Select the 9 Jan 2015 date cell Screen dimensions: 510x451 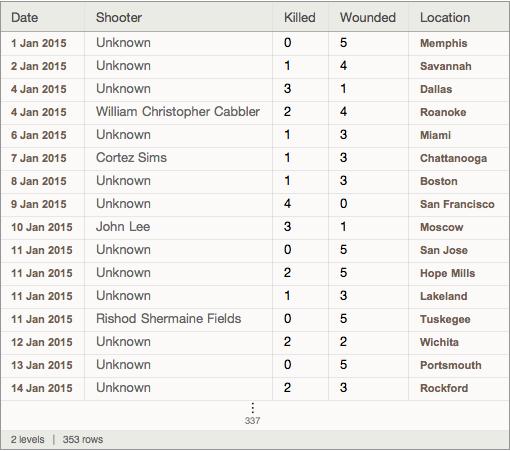tap(39, 204)
